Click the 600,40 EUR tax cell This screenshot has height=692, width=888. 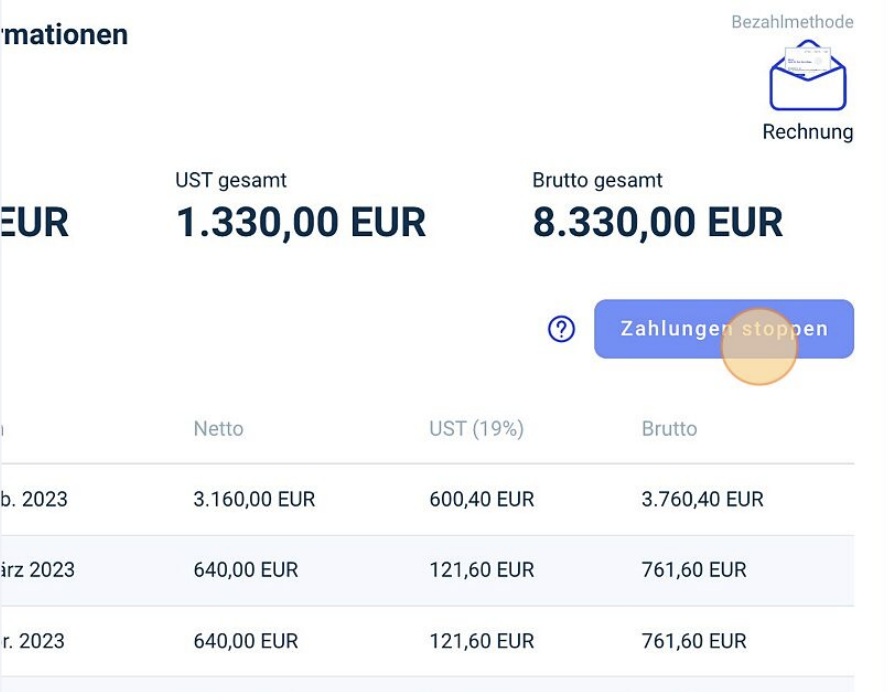(482, 499)
